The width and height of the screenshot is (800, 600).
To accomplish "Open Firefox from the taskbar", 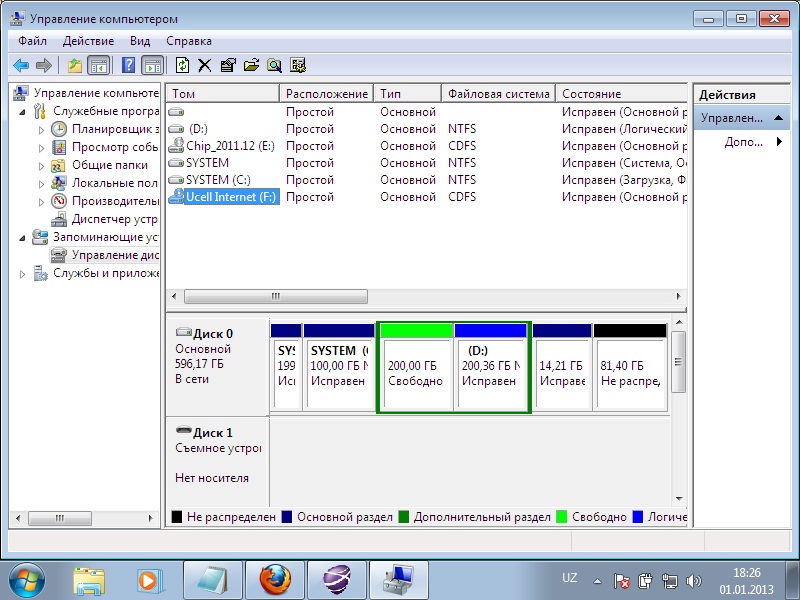I will [274, 579].
